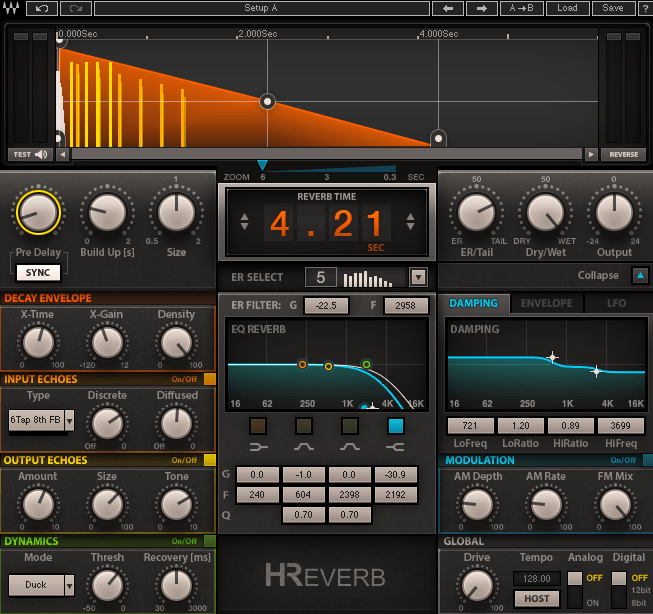Click ER filter frequency 2958 field
The image size is (653, 614).
coord(406,306)
